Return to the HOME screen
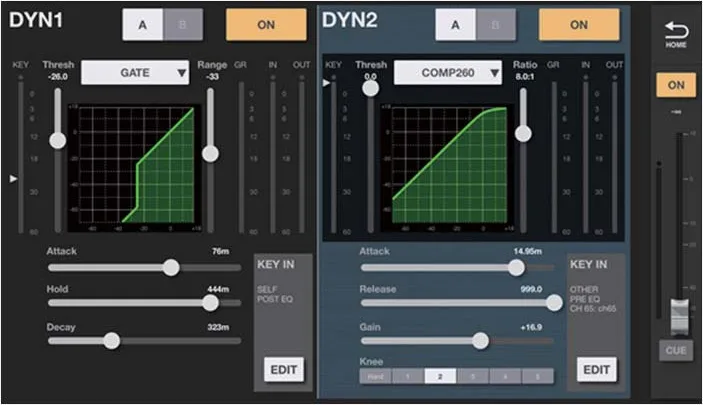 coord(676,34)
